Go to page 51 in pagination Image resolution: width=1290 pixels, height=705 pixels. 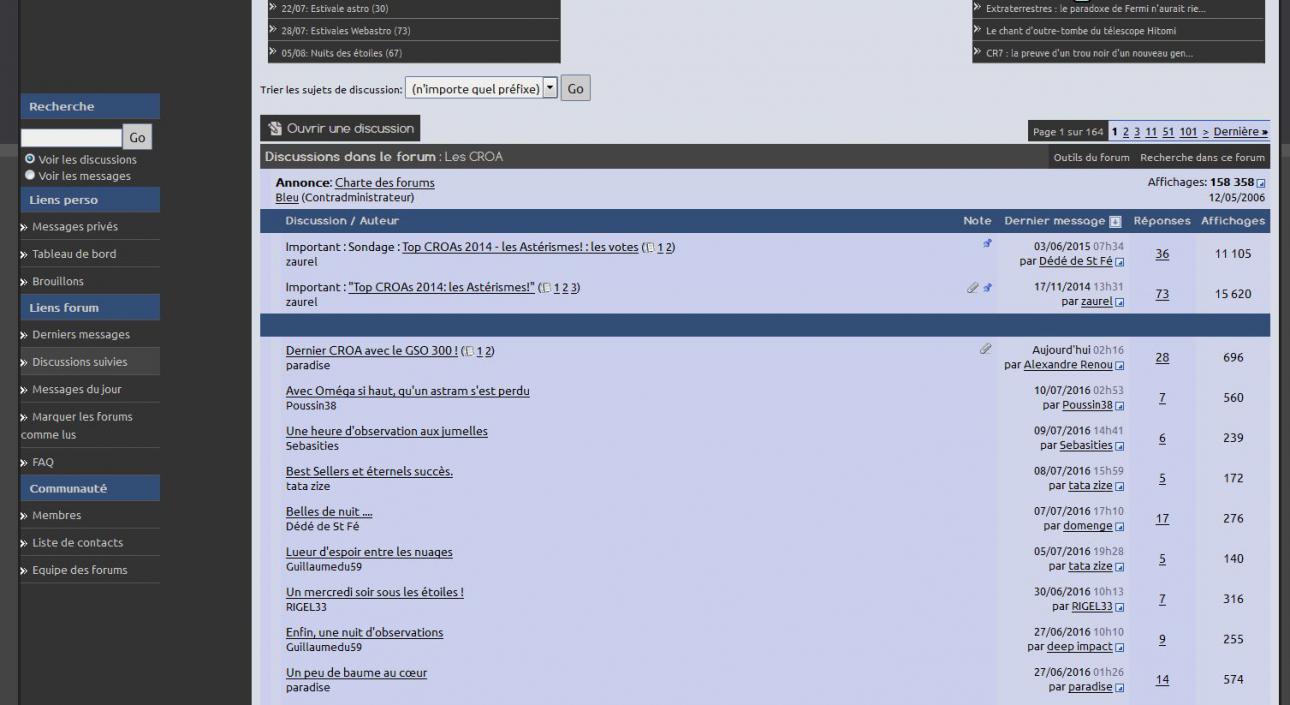[1168, 132]
